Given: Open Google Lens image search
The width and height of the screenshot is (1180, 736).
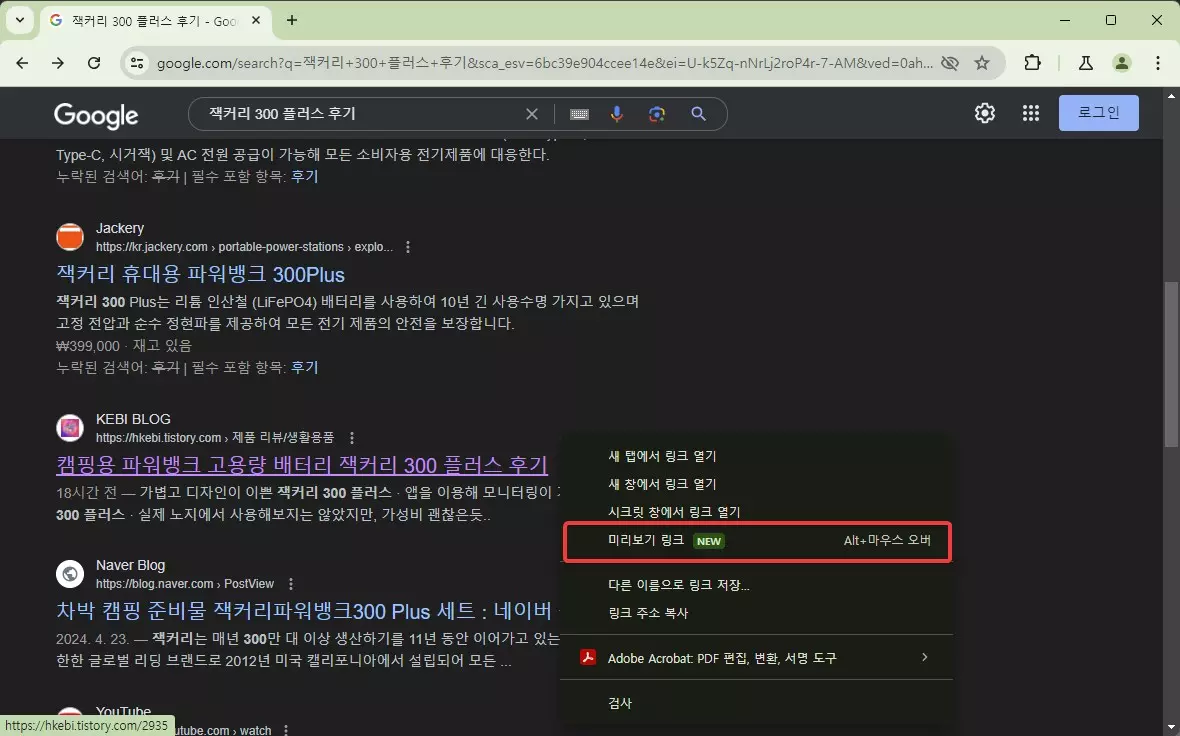Looking at the screenshot, I should [657, 114].
